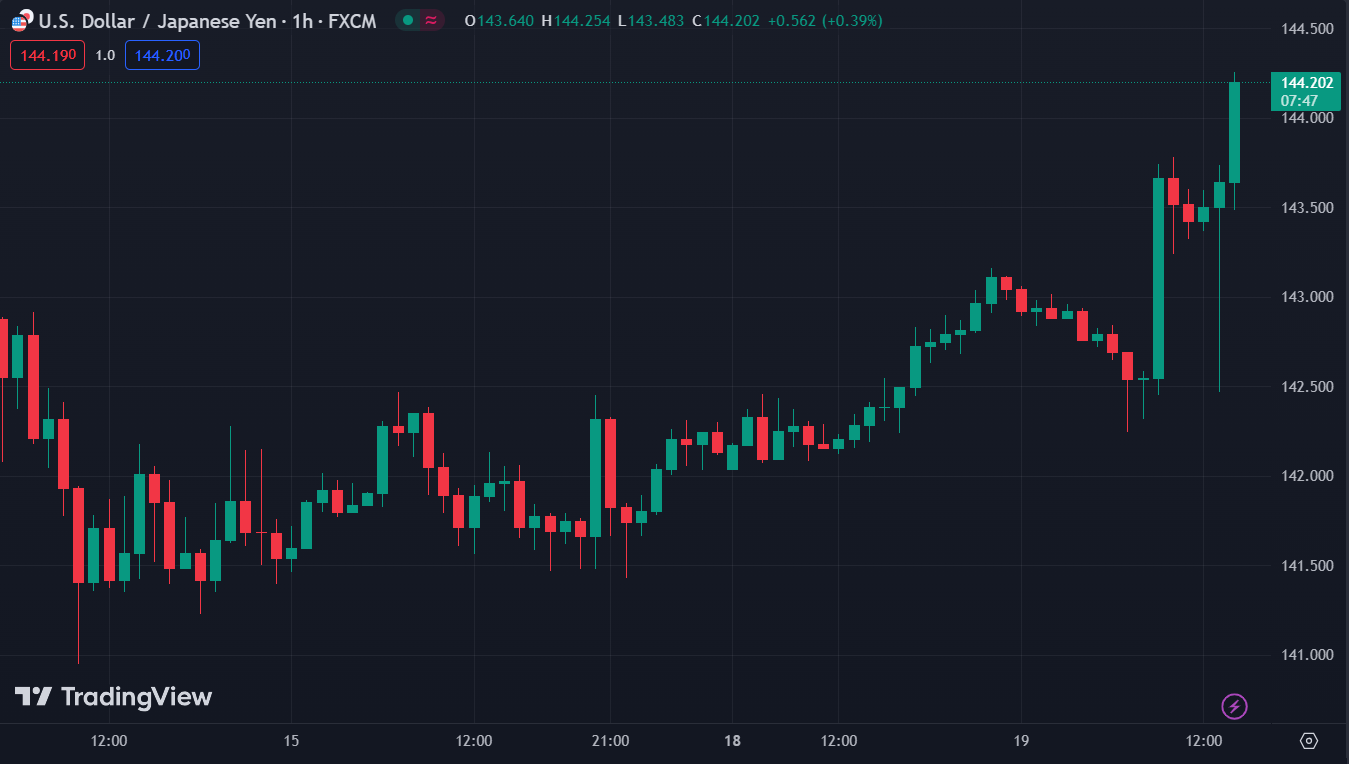Click the close value C144.202
Viewport: 1349px width, 764px height.
click(x=726, y=20)
